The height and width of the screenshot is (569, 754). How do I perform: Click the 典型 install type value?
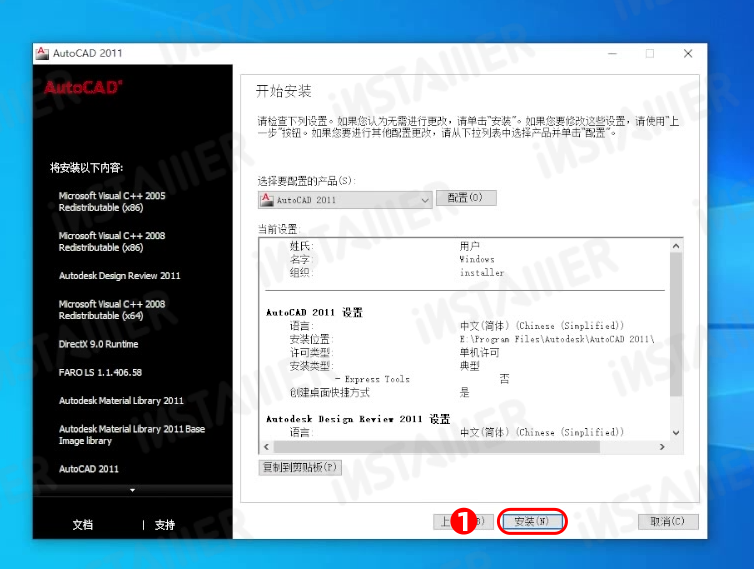[x=469, y=366]
